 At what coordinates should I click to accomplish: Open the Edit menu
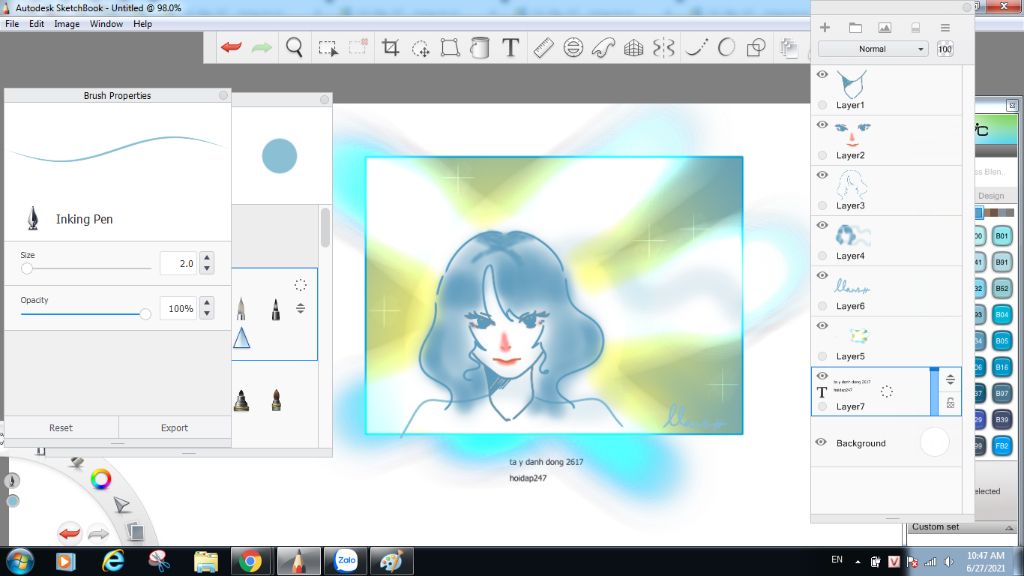(37, 24)
